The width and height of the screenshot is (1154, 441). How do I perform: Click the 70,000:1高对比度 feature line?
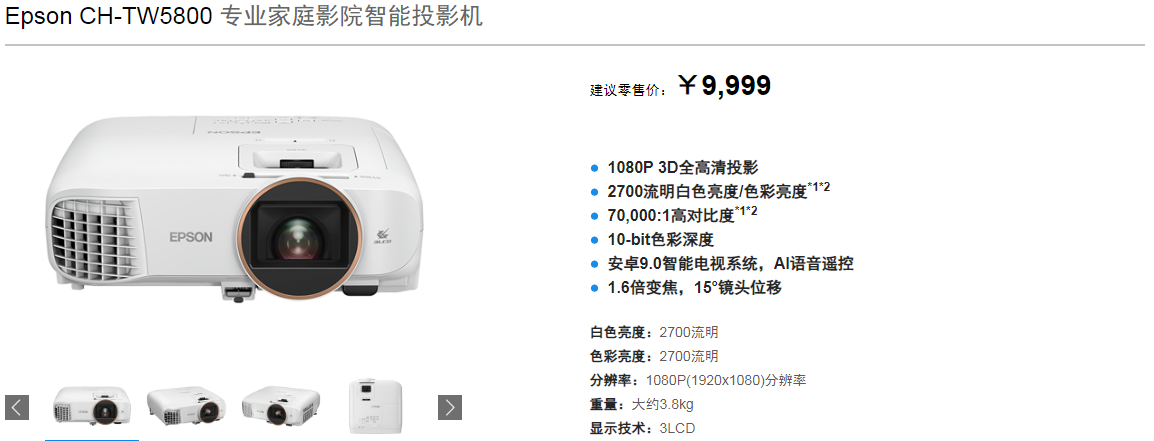pos(682,215)
